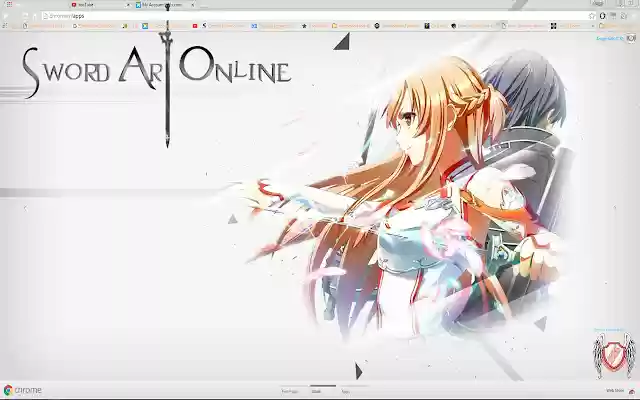640x400 pixels.
Task: Click the blue sign-in link at top right
Action: coord(610,38)
